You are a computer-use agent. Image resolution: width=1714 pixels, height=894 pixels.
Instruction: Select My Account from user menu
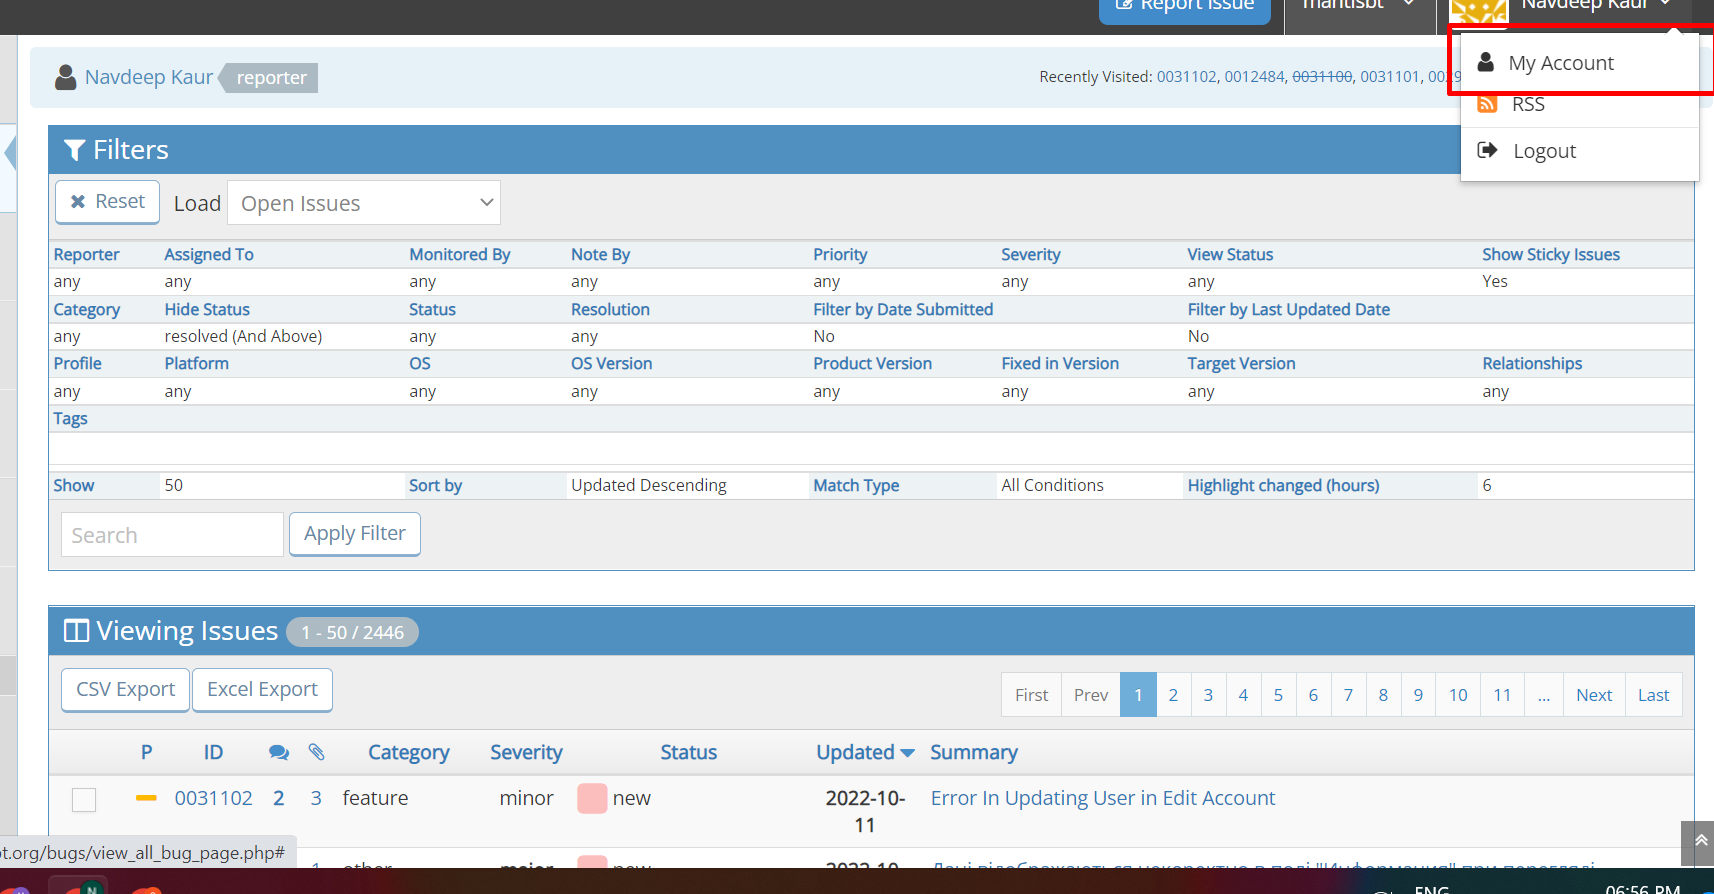point(1560,63)
